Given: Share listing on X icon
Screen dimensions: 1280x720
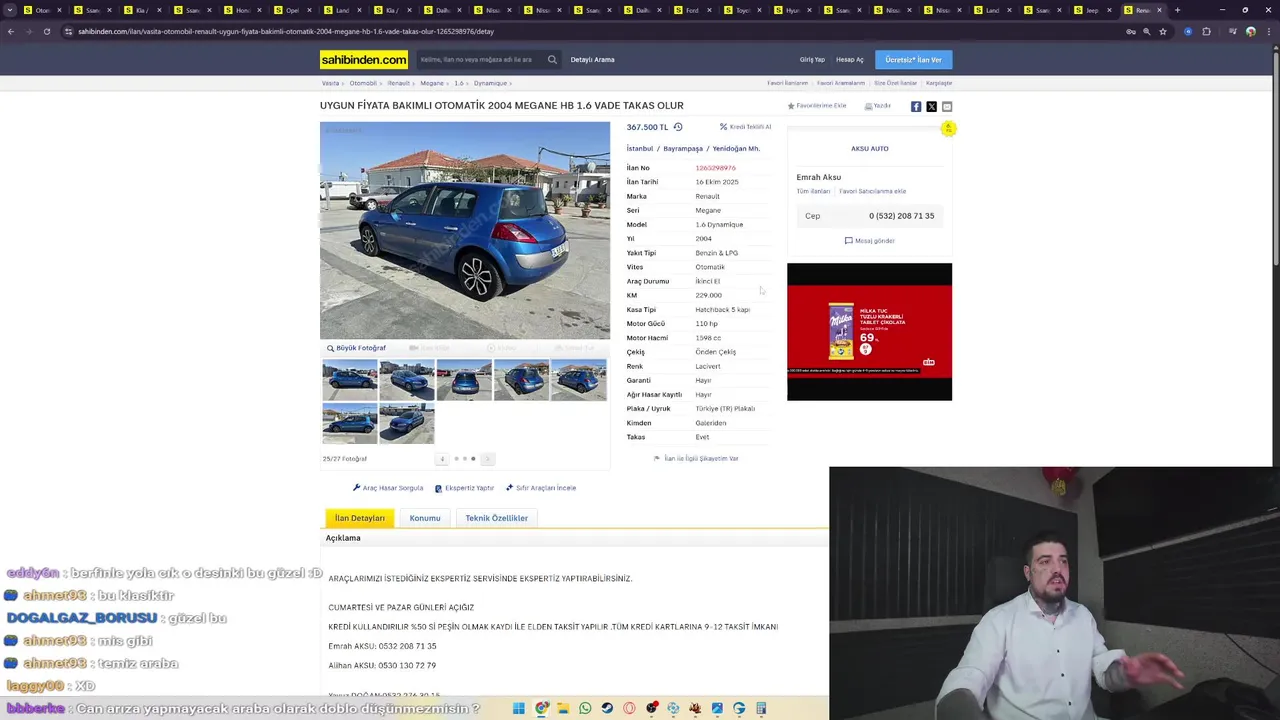Looking at the screenshot, I should 931,106.
